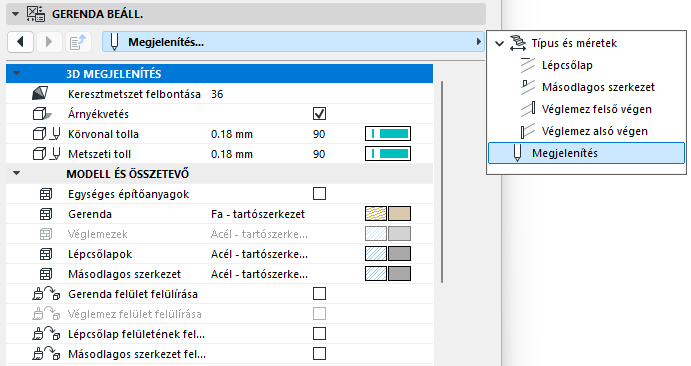
Task: Enable Másodlagos szerkezet fel... checkbox
Action: [319, 354]
